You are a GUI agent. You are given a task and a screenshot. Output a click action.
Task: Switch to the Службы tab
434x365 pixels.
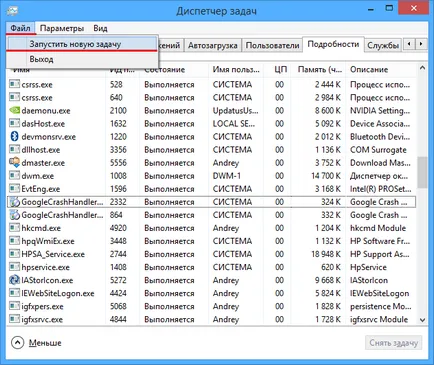[x=383, y=45]
